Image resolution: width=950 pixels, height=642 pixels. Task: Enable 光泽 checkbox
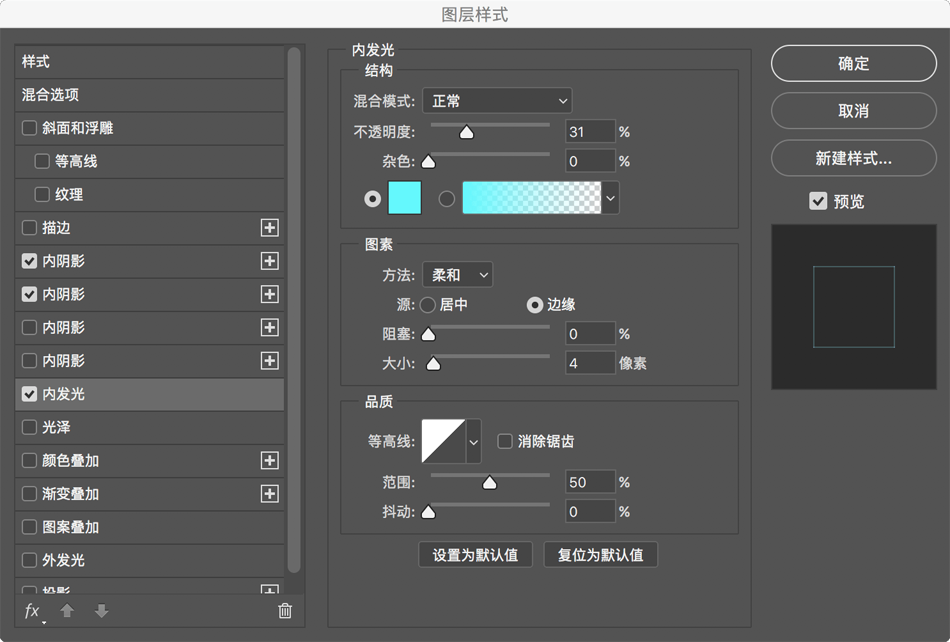pyautogui.click(x=29, y=427)
